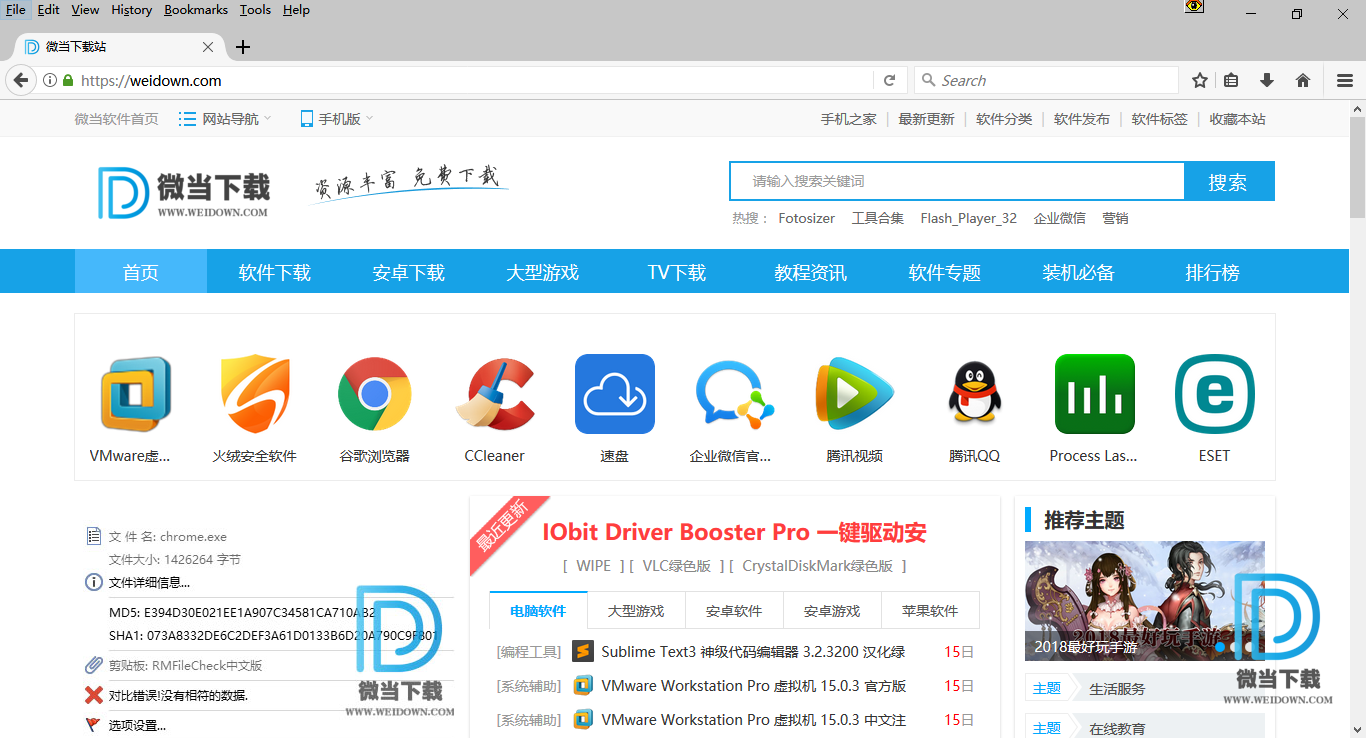The image size is (1366, 738).
Task: Open the Bookmarks menu
Action: point(196,10)
